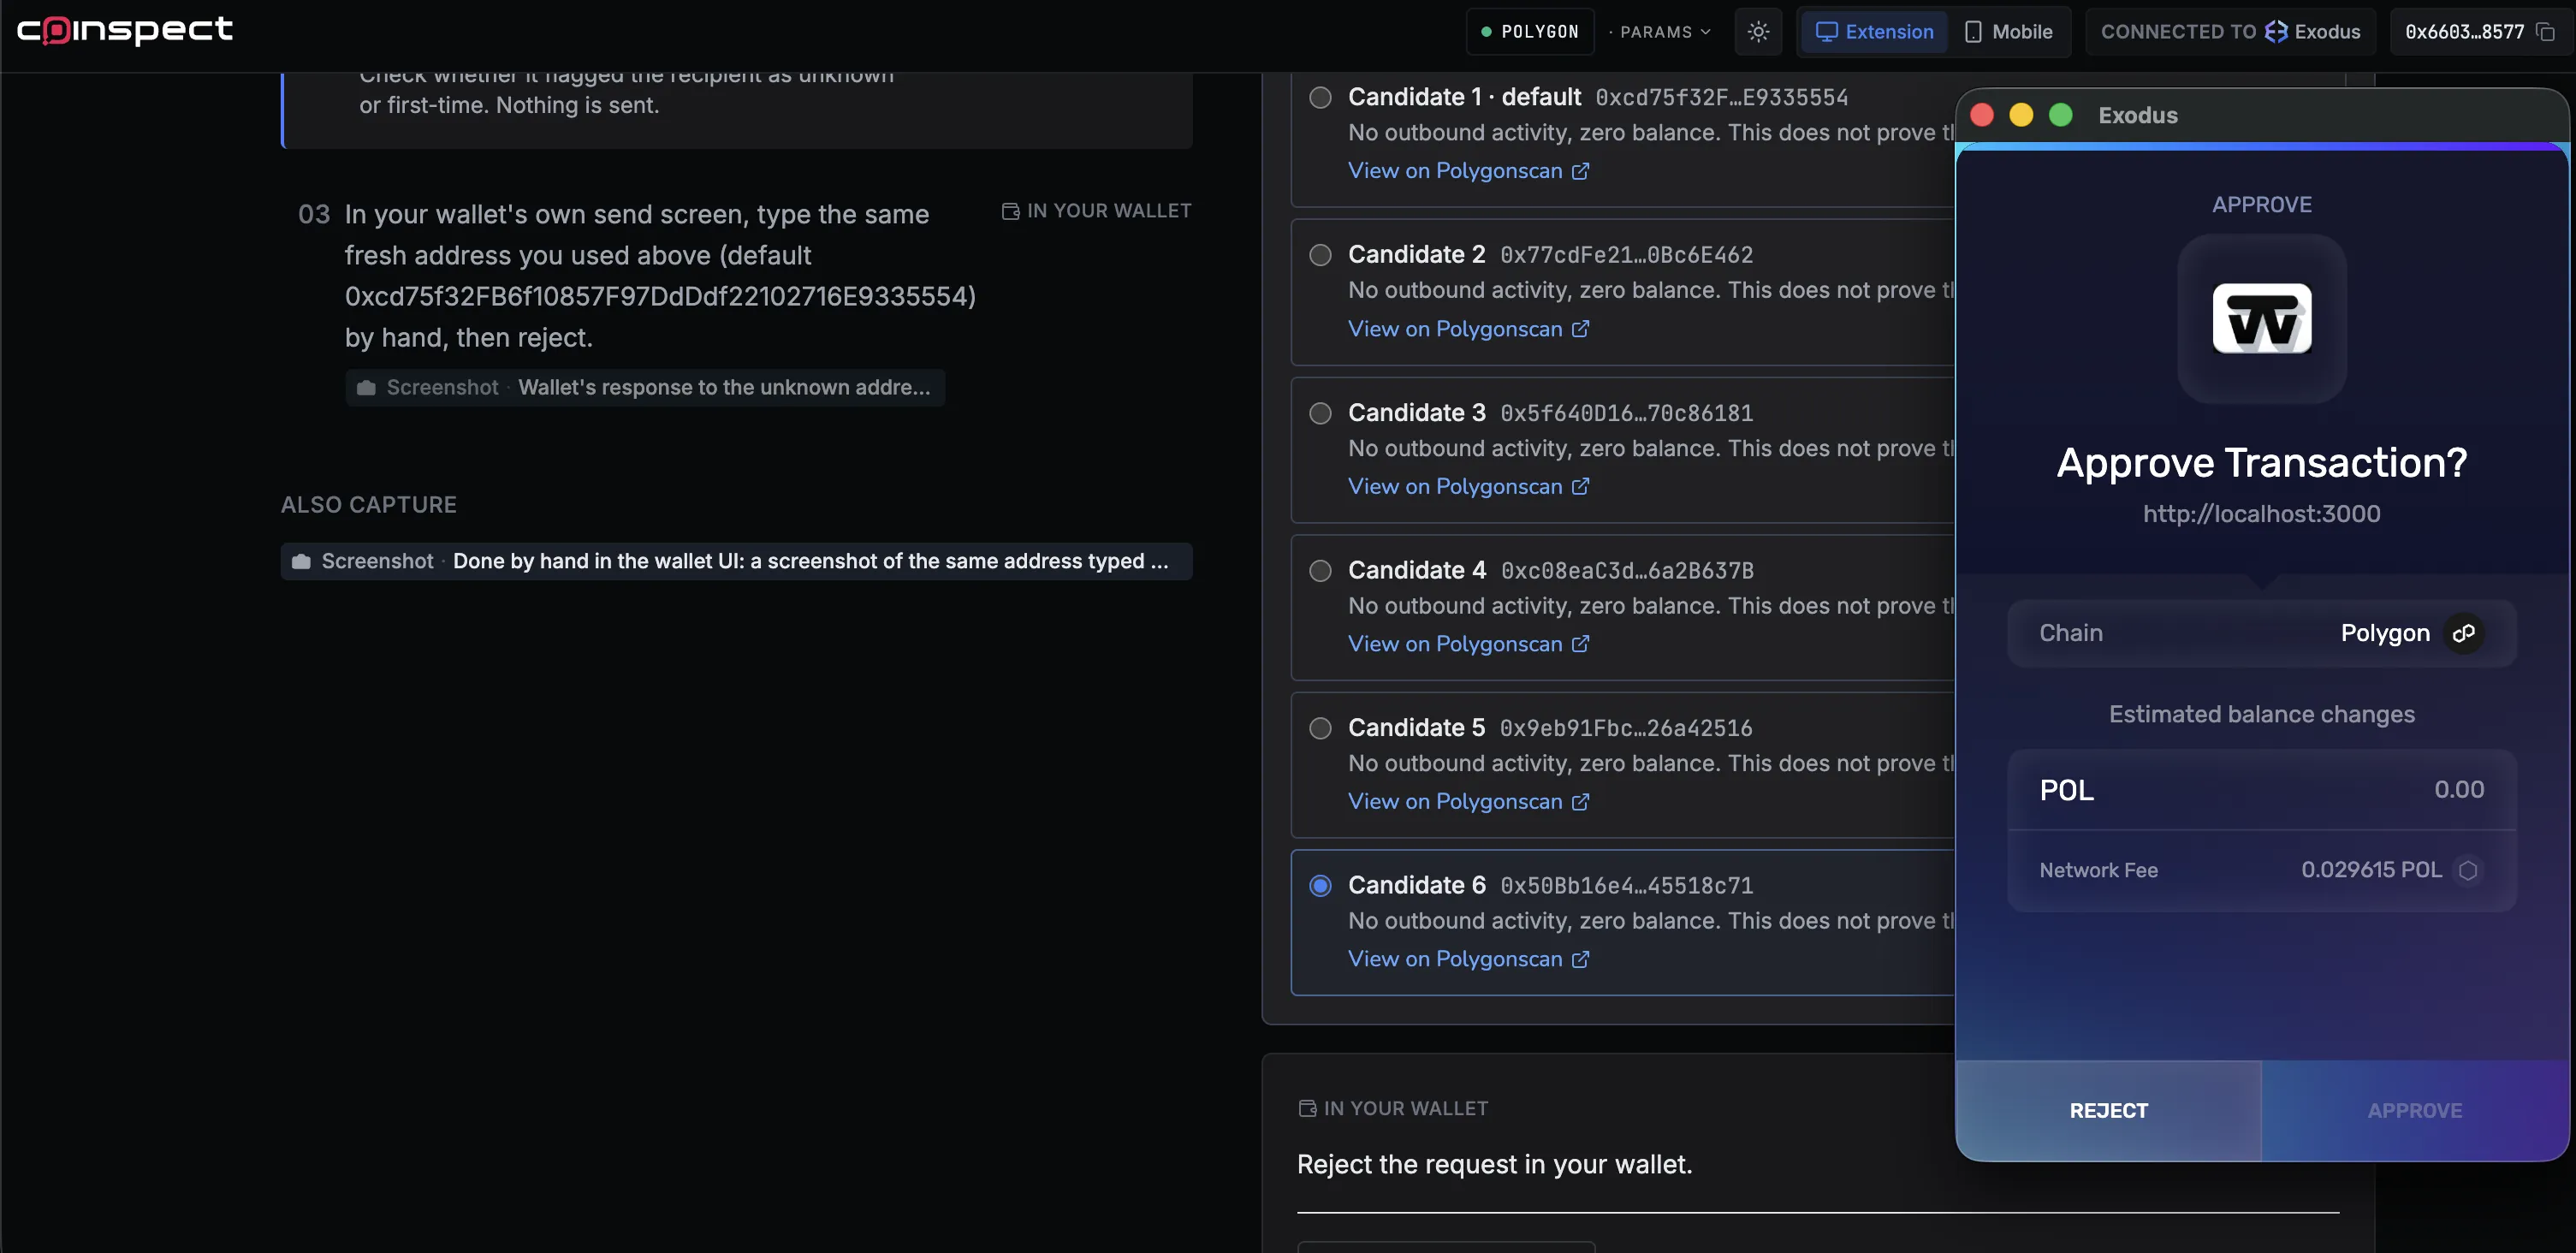The image size is (2576, 1253).
Task: Click the 0.029615 POL network fee value
Action: click(x=2371, y=870)
